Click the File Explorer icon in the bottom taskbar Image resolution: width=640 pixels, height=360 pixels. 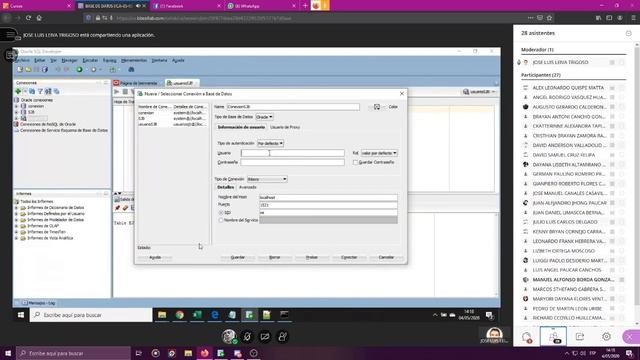tap(188, 353)
